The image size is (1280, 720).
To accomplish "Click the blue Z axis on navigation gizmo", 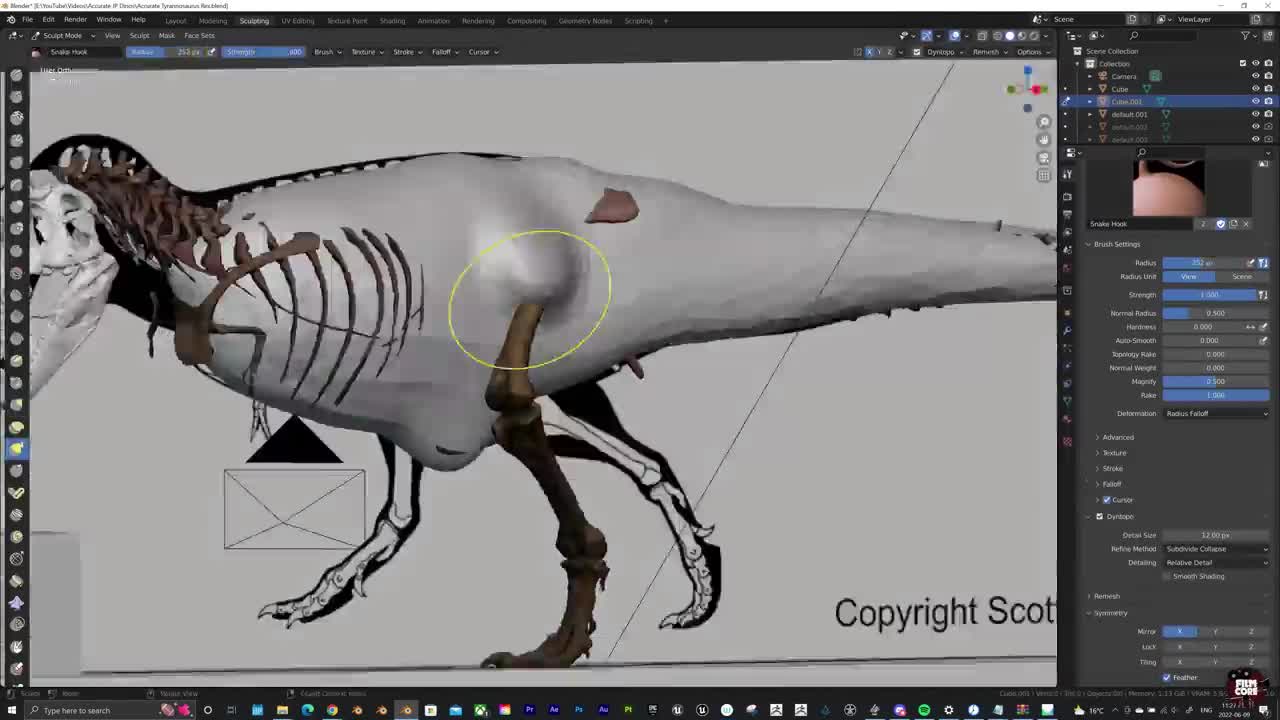I will pyautogui.click(x=1027, y=71).
